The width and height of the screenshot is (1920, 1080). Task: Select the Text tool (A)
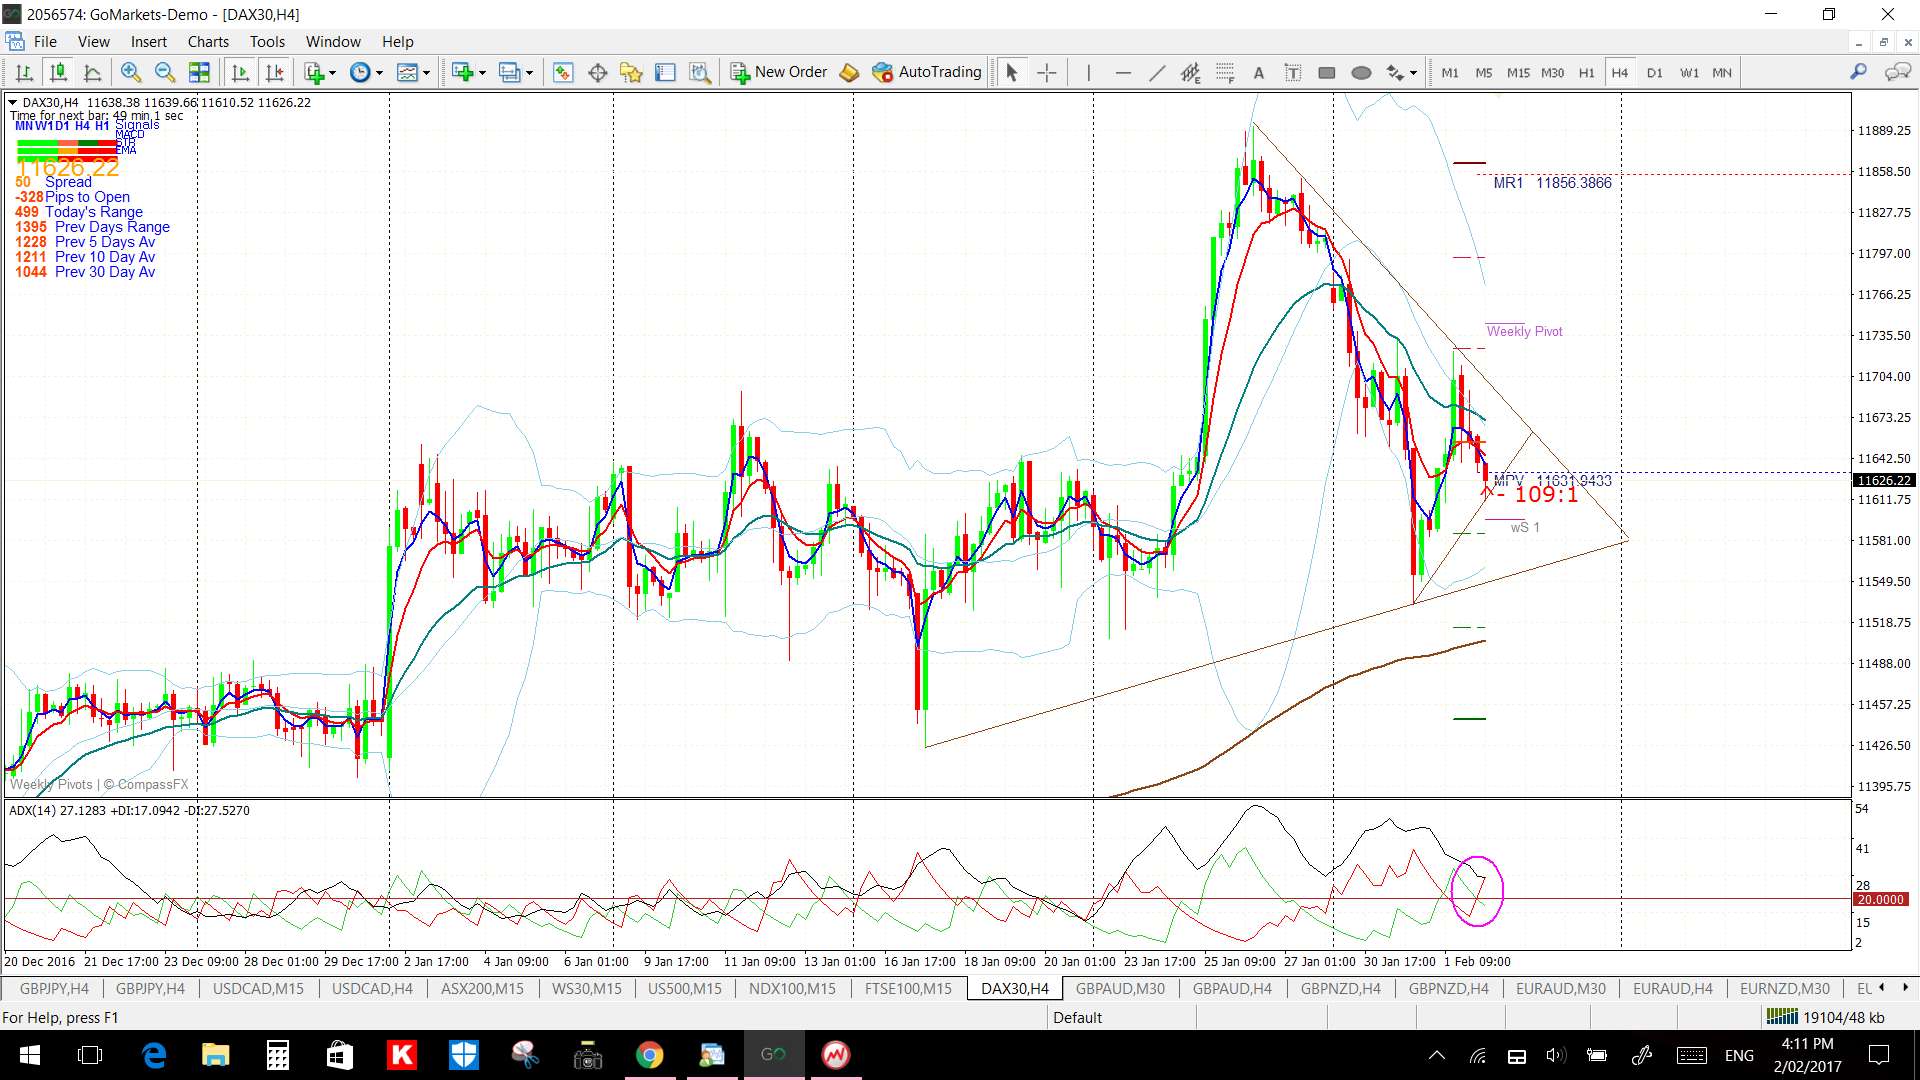[x=1259, y=72]
